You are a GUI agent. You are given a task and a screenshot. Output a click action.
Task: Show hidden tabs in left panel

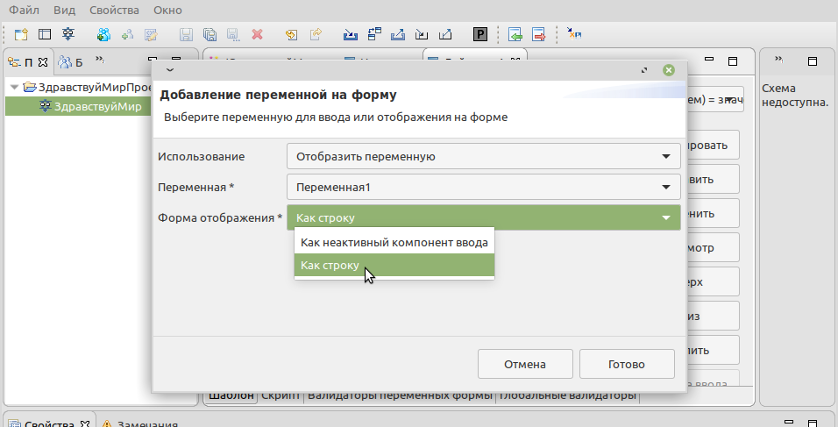pos(100,60)
